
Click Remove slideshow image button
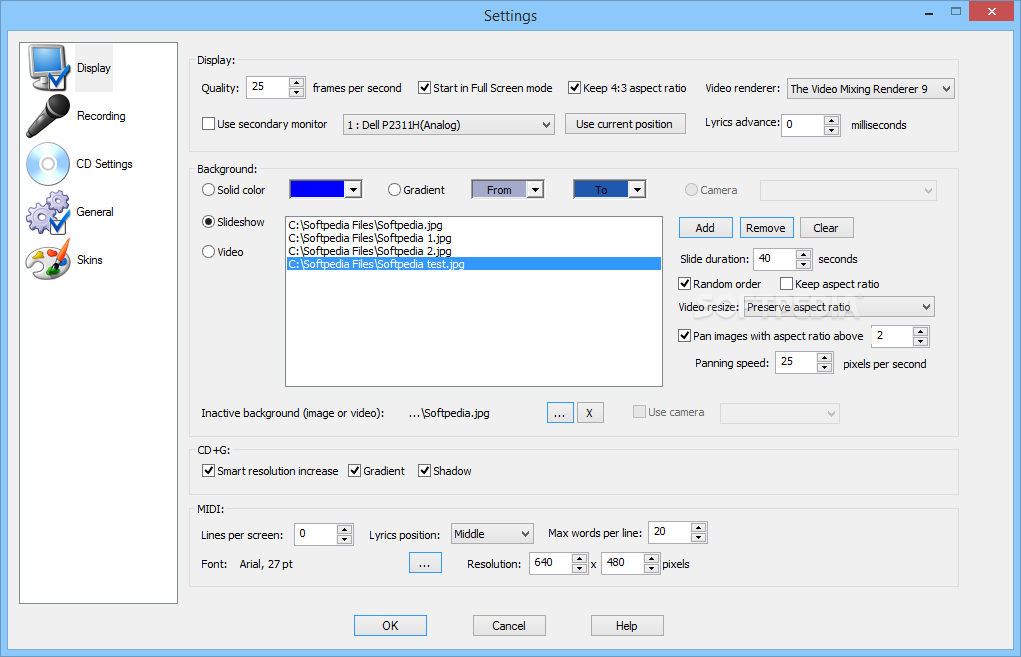coord(766,228)
